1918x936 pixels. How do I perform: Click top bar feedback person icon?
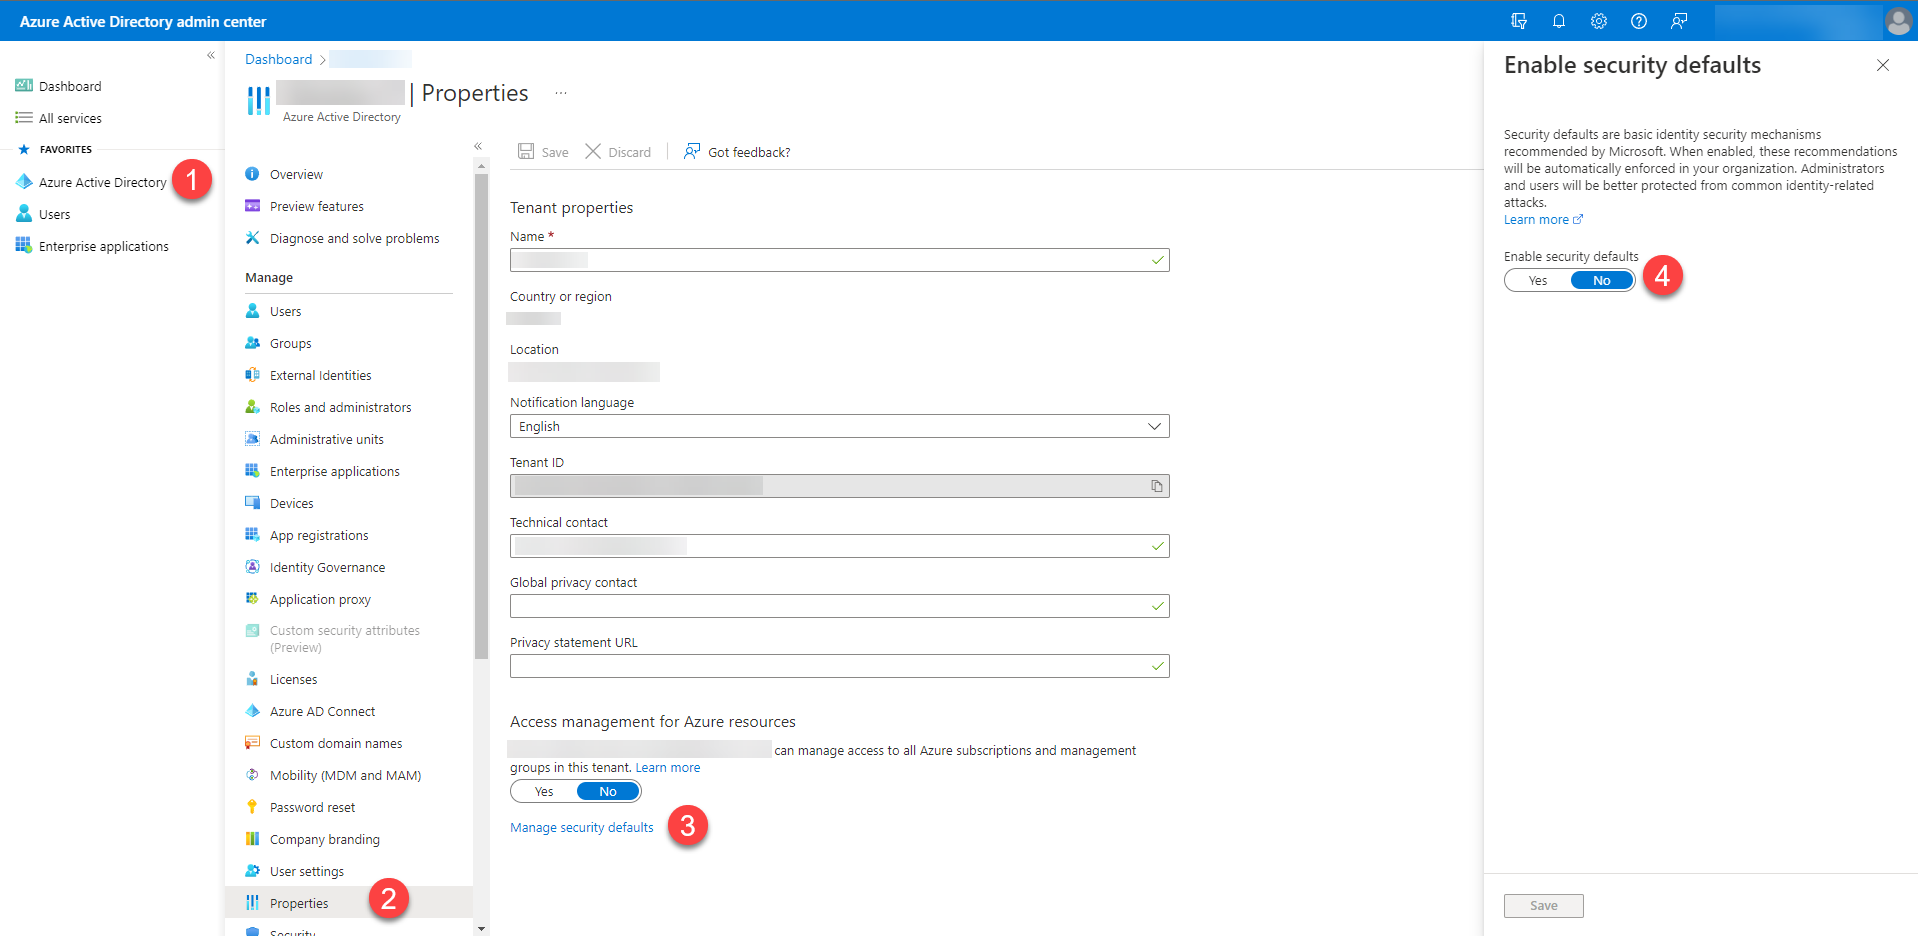click(x=1679, y=21)
